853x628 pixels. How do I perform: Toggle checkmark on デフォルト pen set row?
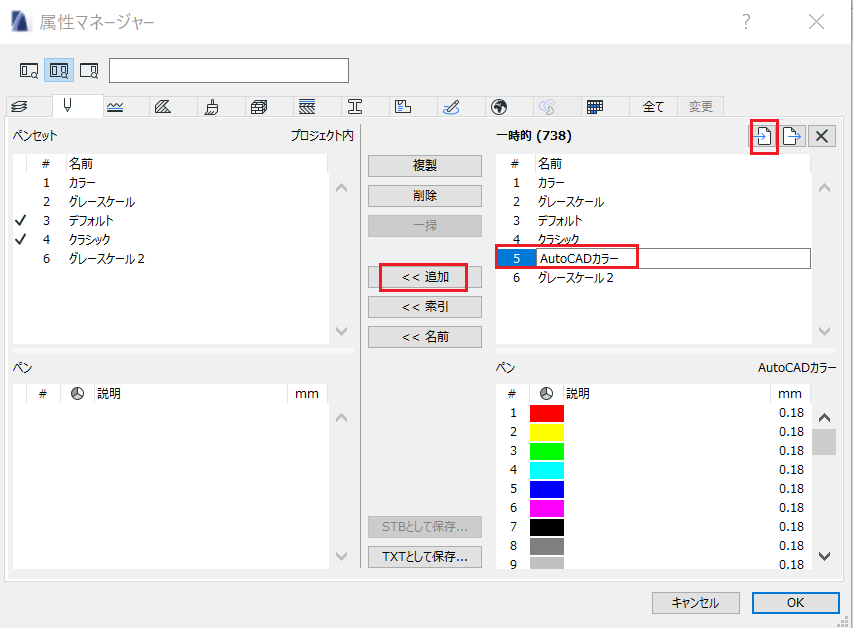[x=20, y=220]
